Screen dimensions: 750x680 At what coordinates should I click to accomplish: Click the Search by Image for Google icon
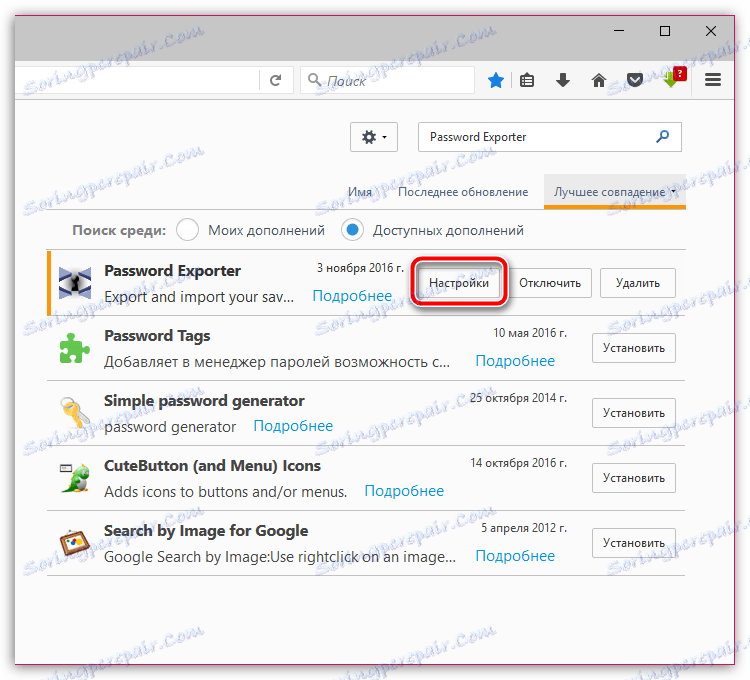coord(75,543)
